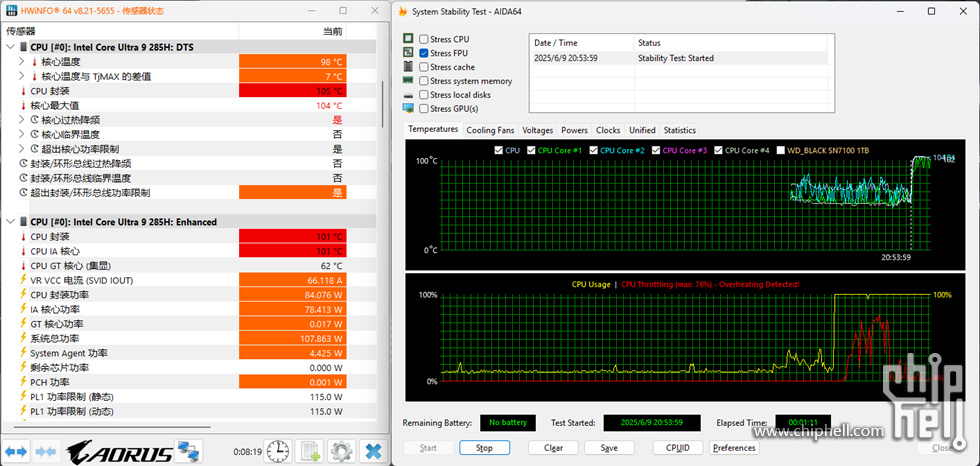Expand the 超出核心功率限制 row
Screen dimensions: 980x466
(21, 149)
